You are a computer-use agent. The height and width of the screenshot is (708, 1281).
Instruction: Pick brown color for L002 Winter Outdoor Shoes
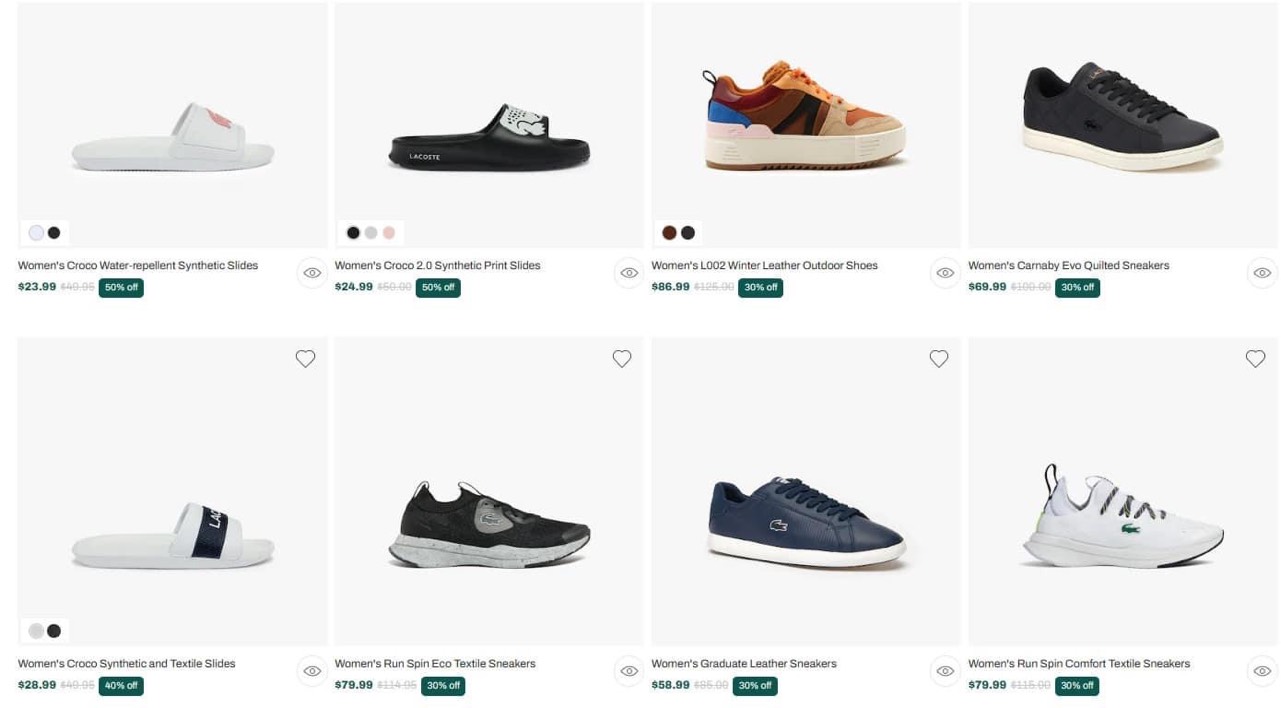point(669,233)
